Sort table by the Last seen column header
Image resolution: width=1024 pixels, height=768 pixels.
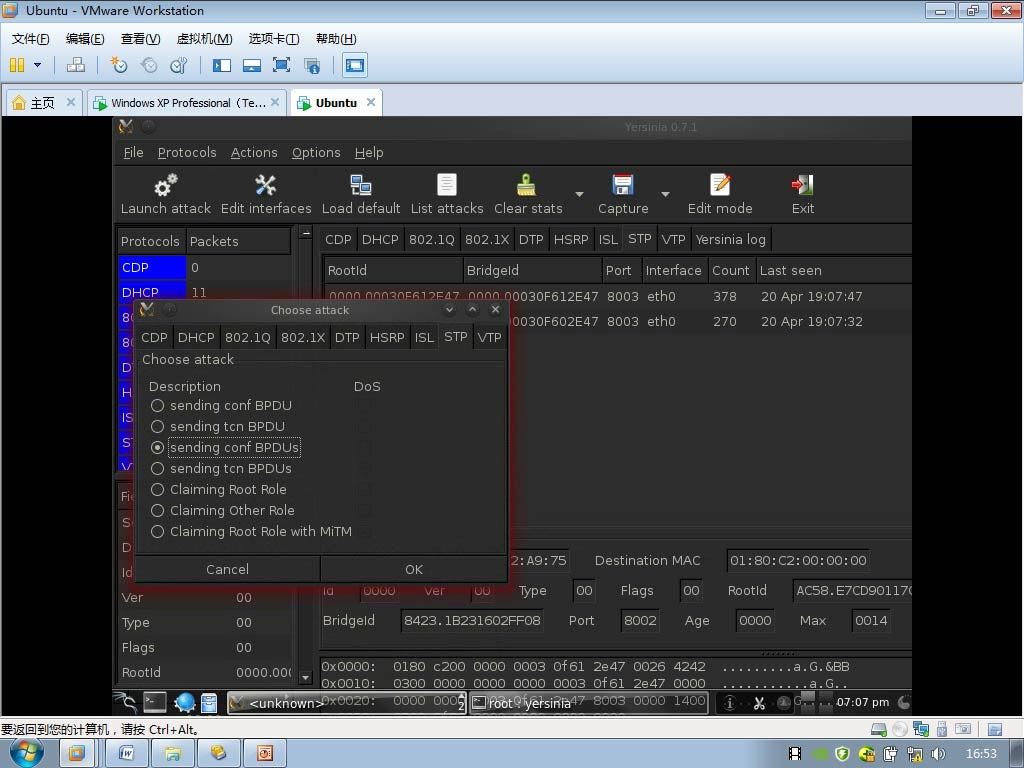pos(832,270)
